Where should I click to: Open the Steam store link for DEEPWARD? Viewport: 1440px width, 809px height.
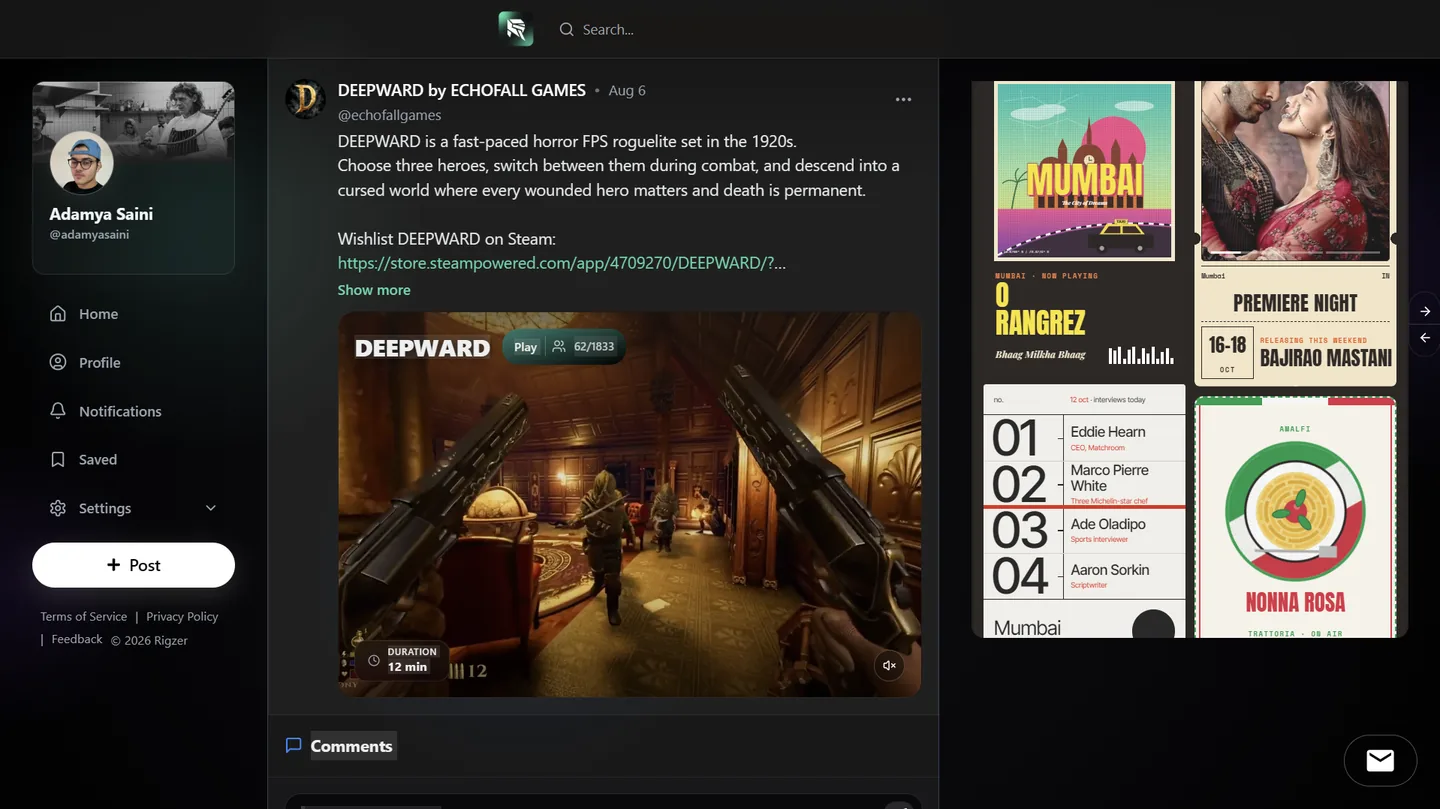tap(562, 263)
